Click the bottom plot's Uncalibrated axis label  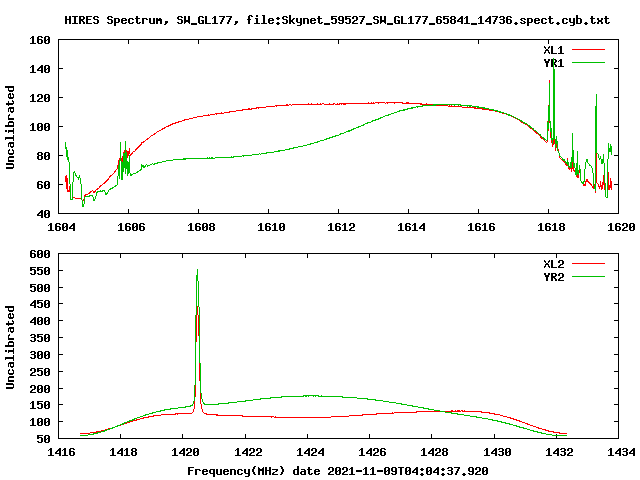point(10,347)
